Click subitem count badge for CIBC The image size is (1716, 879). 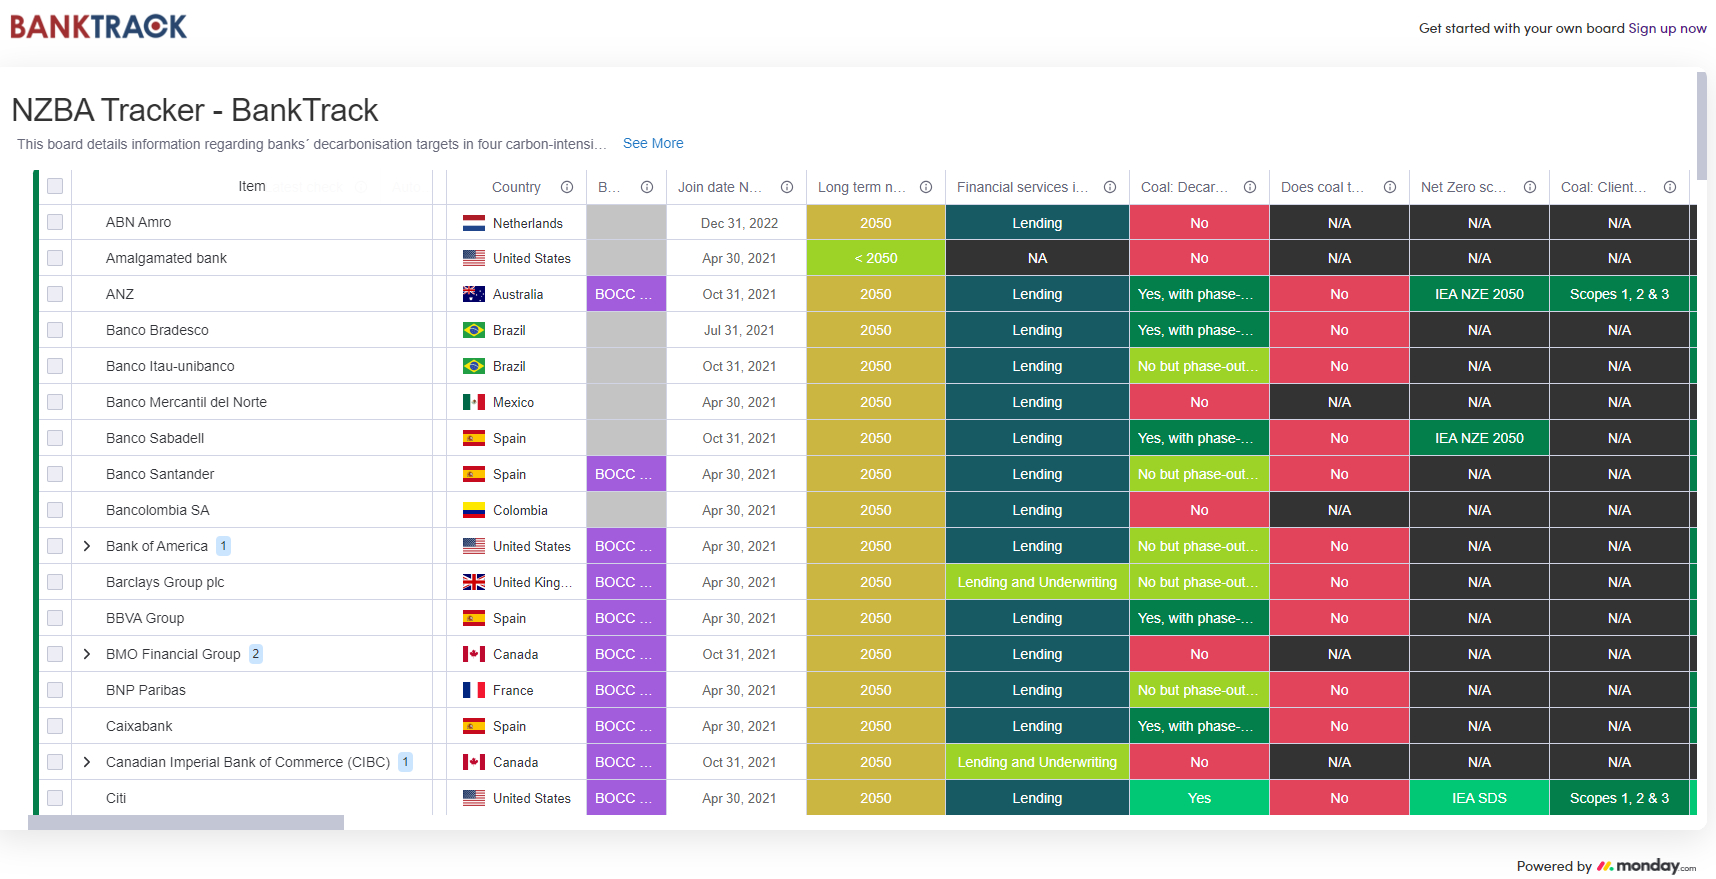(x=405, y=762)
